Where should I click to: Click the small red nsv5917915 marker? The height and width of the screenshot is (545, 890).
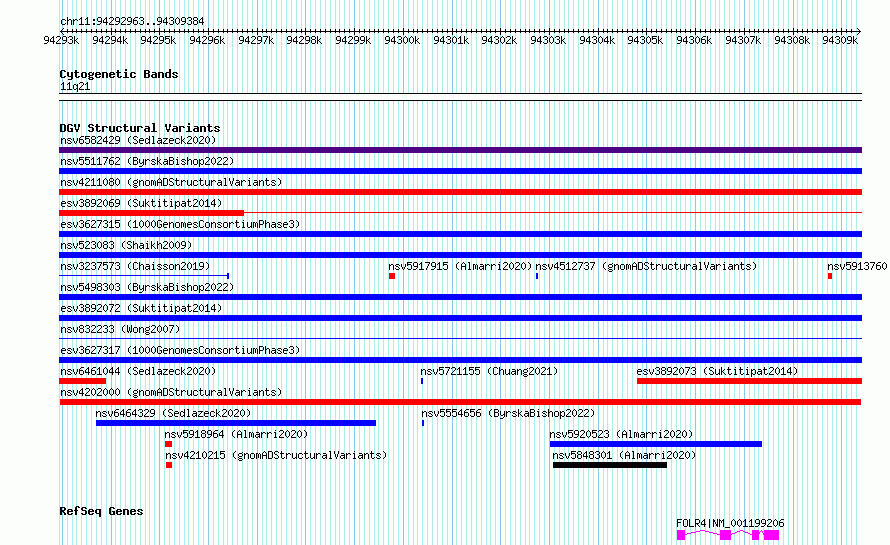pyautogui.click(x=392, y=276)
